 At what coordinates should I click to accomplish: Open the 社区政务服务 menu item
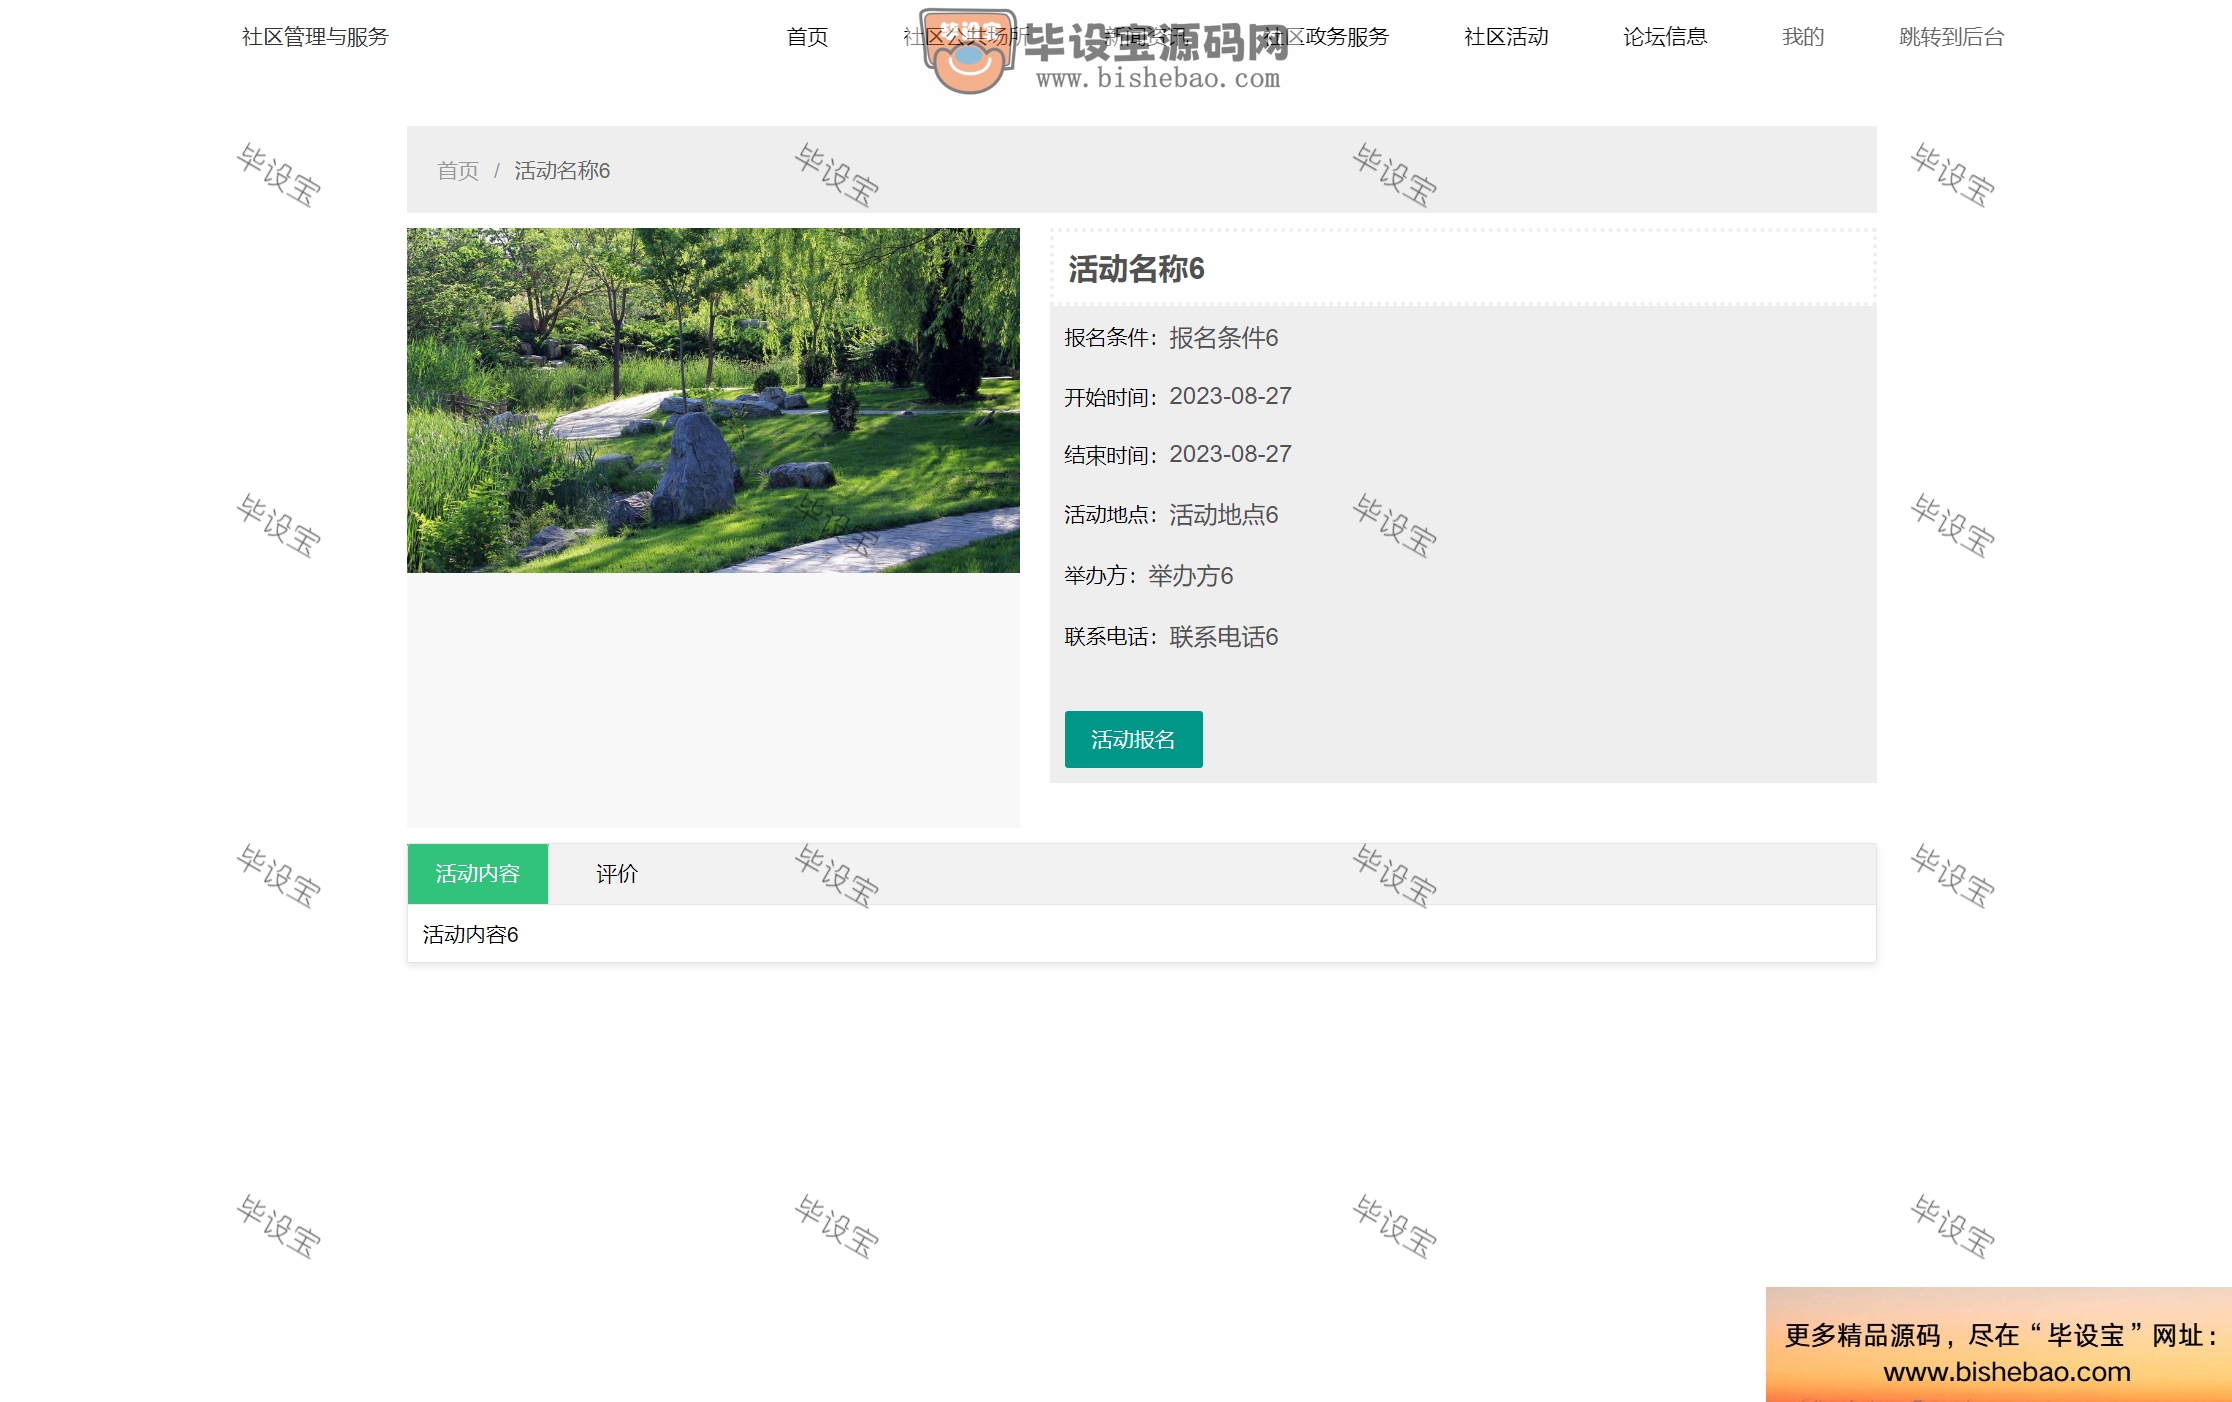tap(1326, 37)
